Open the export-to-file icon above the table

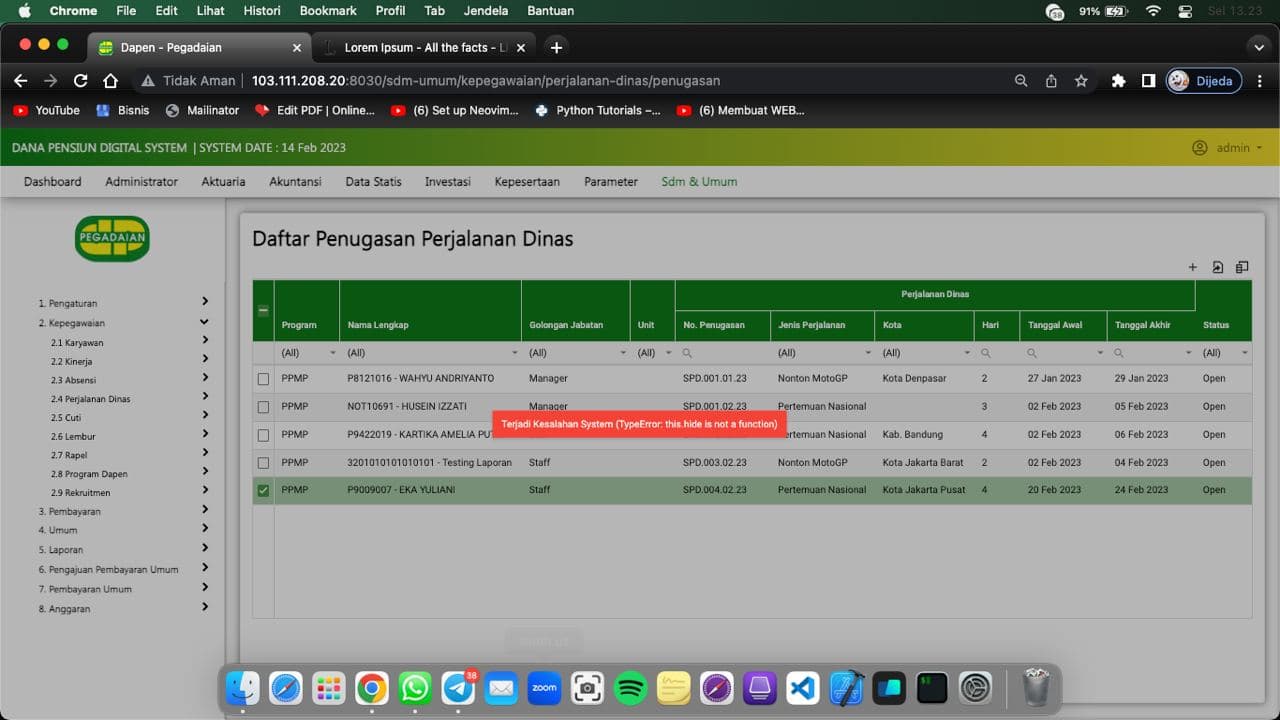1217,266
